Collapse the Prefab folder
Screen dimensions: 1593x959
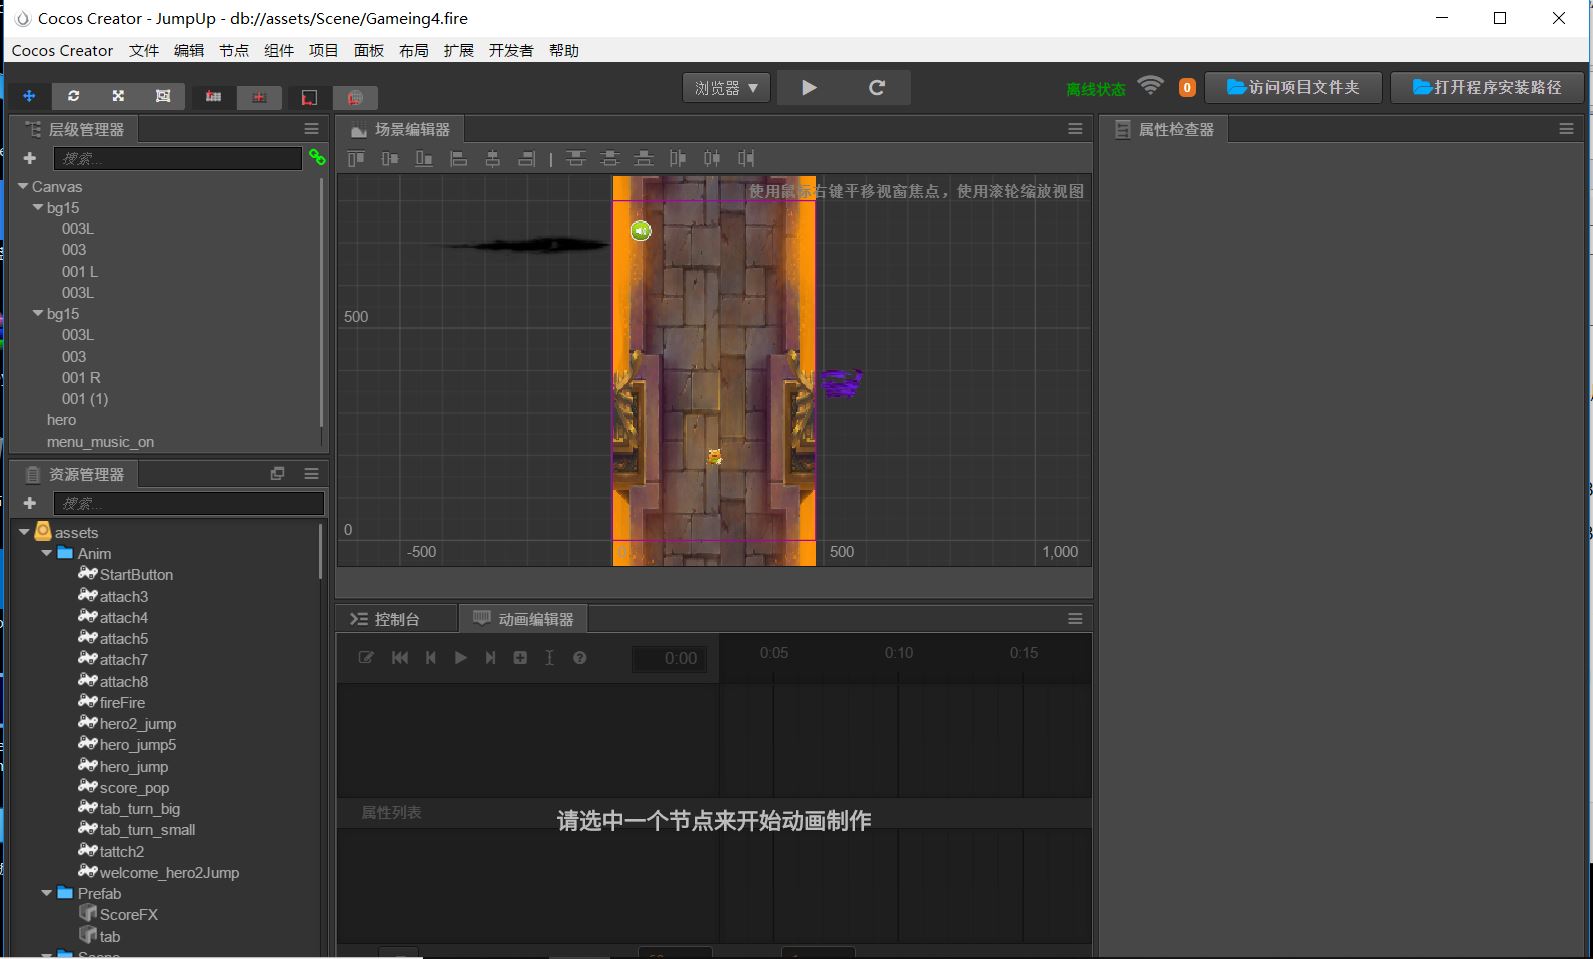click(x=46, y=893)
